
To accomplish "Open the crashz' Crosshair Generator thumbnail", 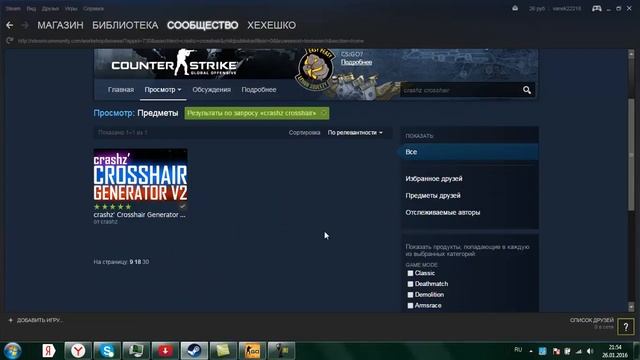I will [x=140, y=175].
